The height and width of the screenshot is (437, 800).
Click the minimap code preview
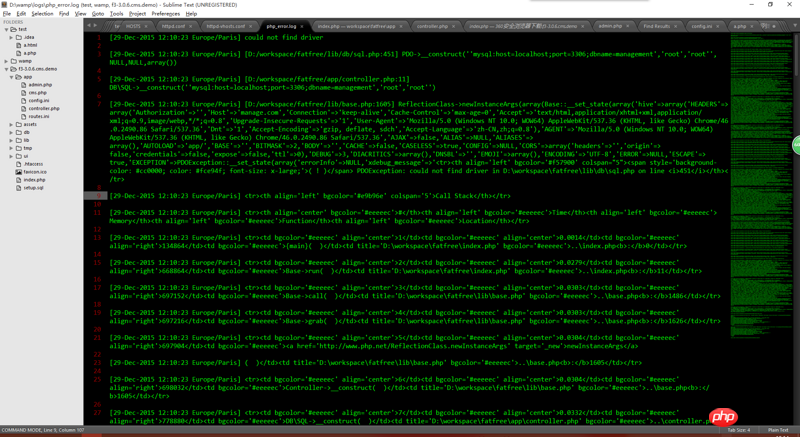(x=761, y=184)
